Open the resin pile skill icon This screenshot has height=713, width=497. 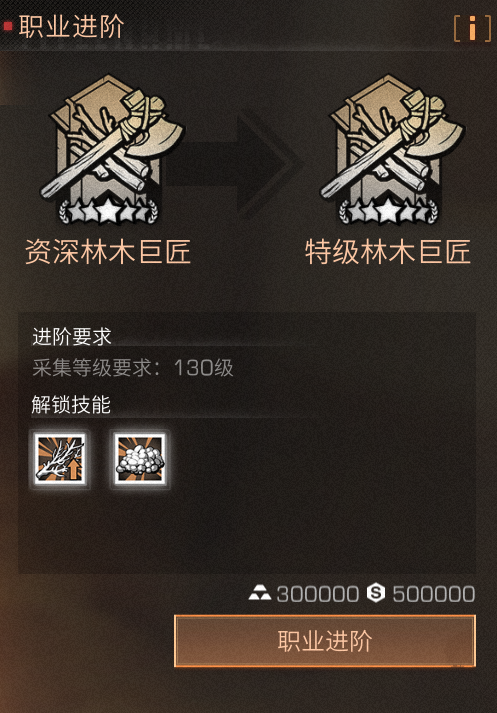click(140, 459)
